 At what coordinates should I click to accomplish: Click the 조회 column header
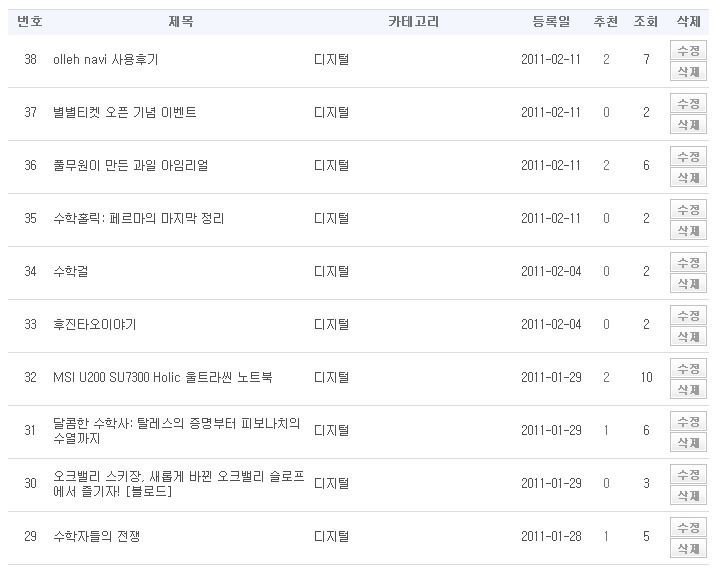tap(646, 21)
